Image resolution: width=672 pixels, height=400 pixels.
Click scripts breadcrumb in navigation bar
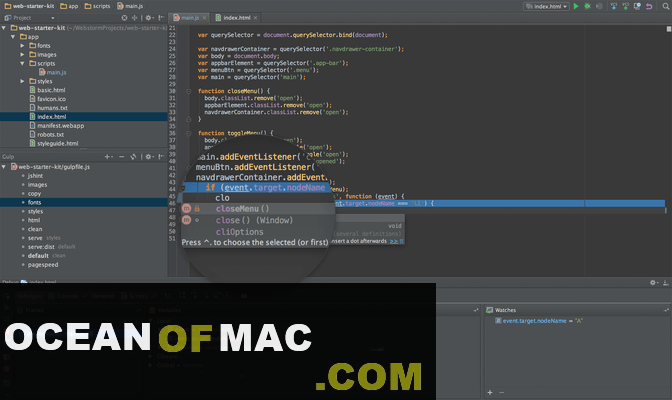[x=97, y=6]
